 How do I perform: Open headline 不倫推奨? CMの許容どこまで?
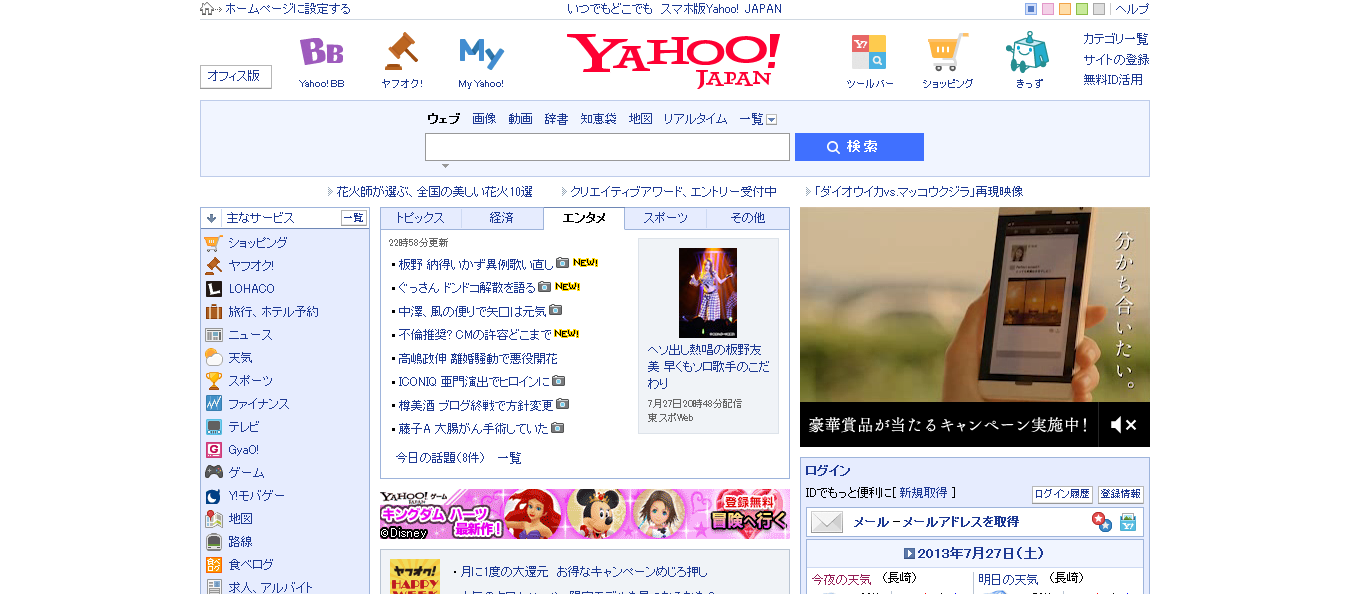(475, 334)
